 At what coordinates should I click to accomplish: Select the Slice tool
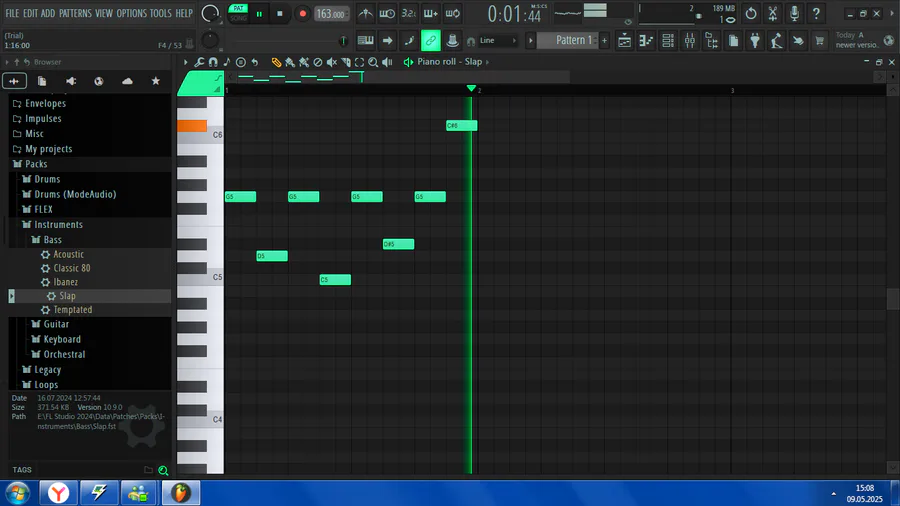(x=346, y=62)
